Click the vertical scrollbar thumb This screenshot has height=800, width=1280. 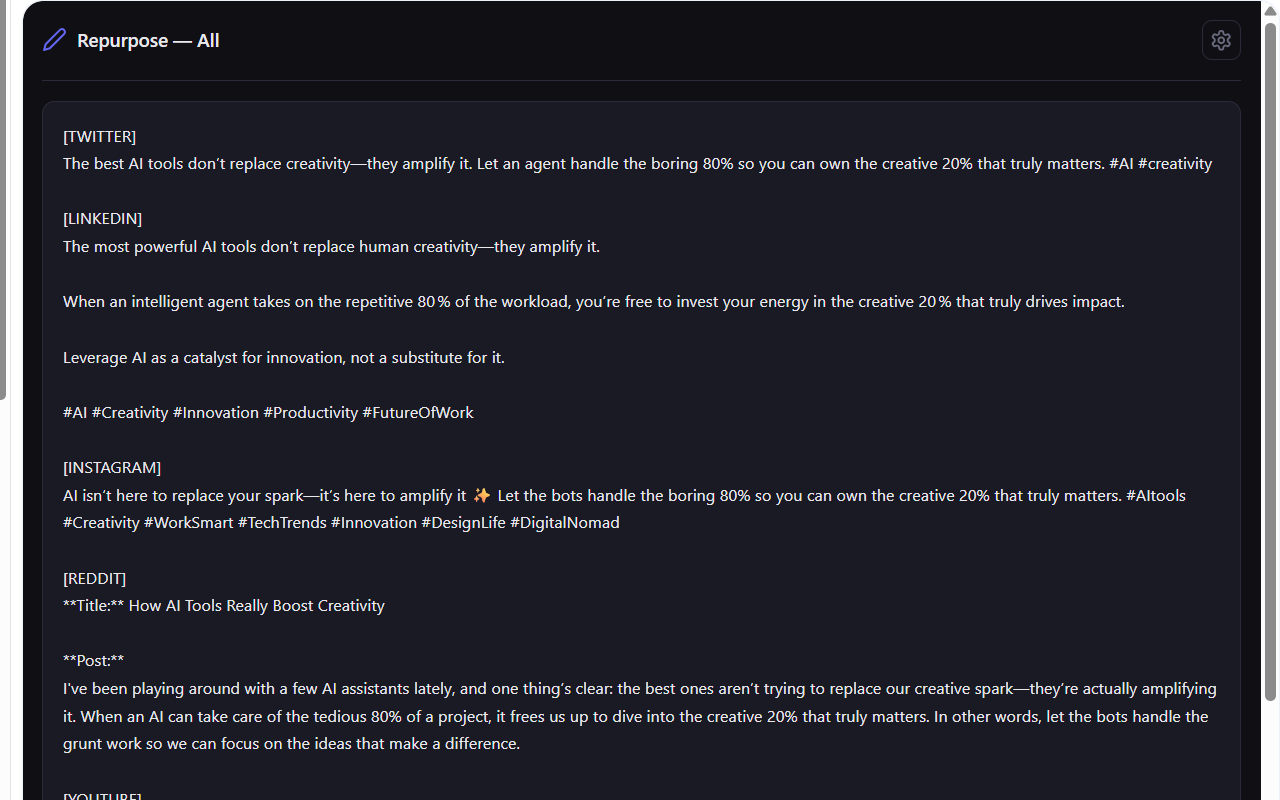[1271, 360]
